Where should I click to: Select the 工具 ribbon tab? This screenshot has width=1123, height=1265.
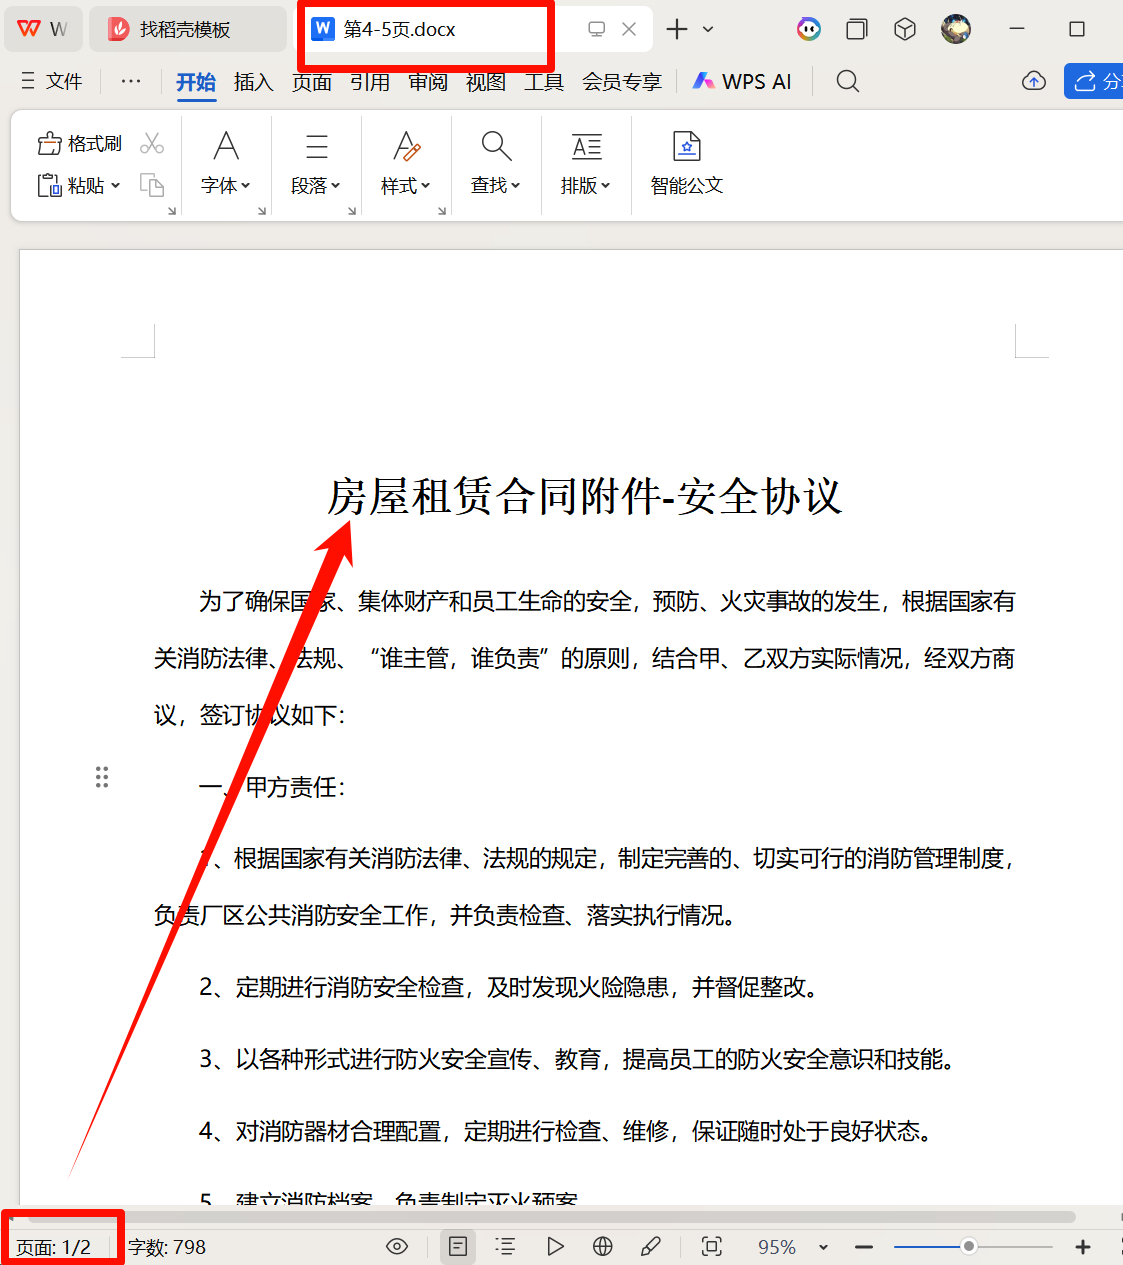click(544, 82)
